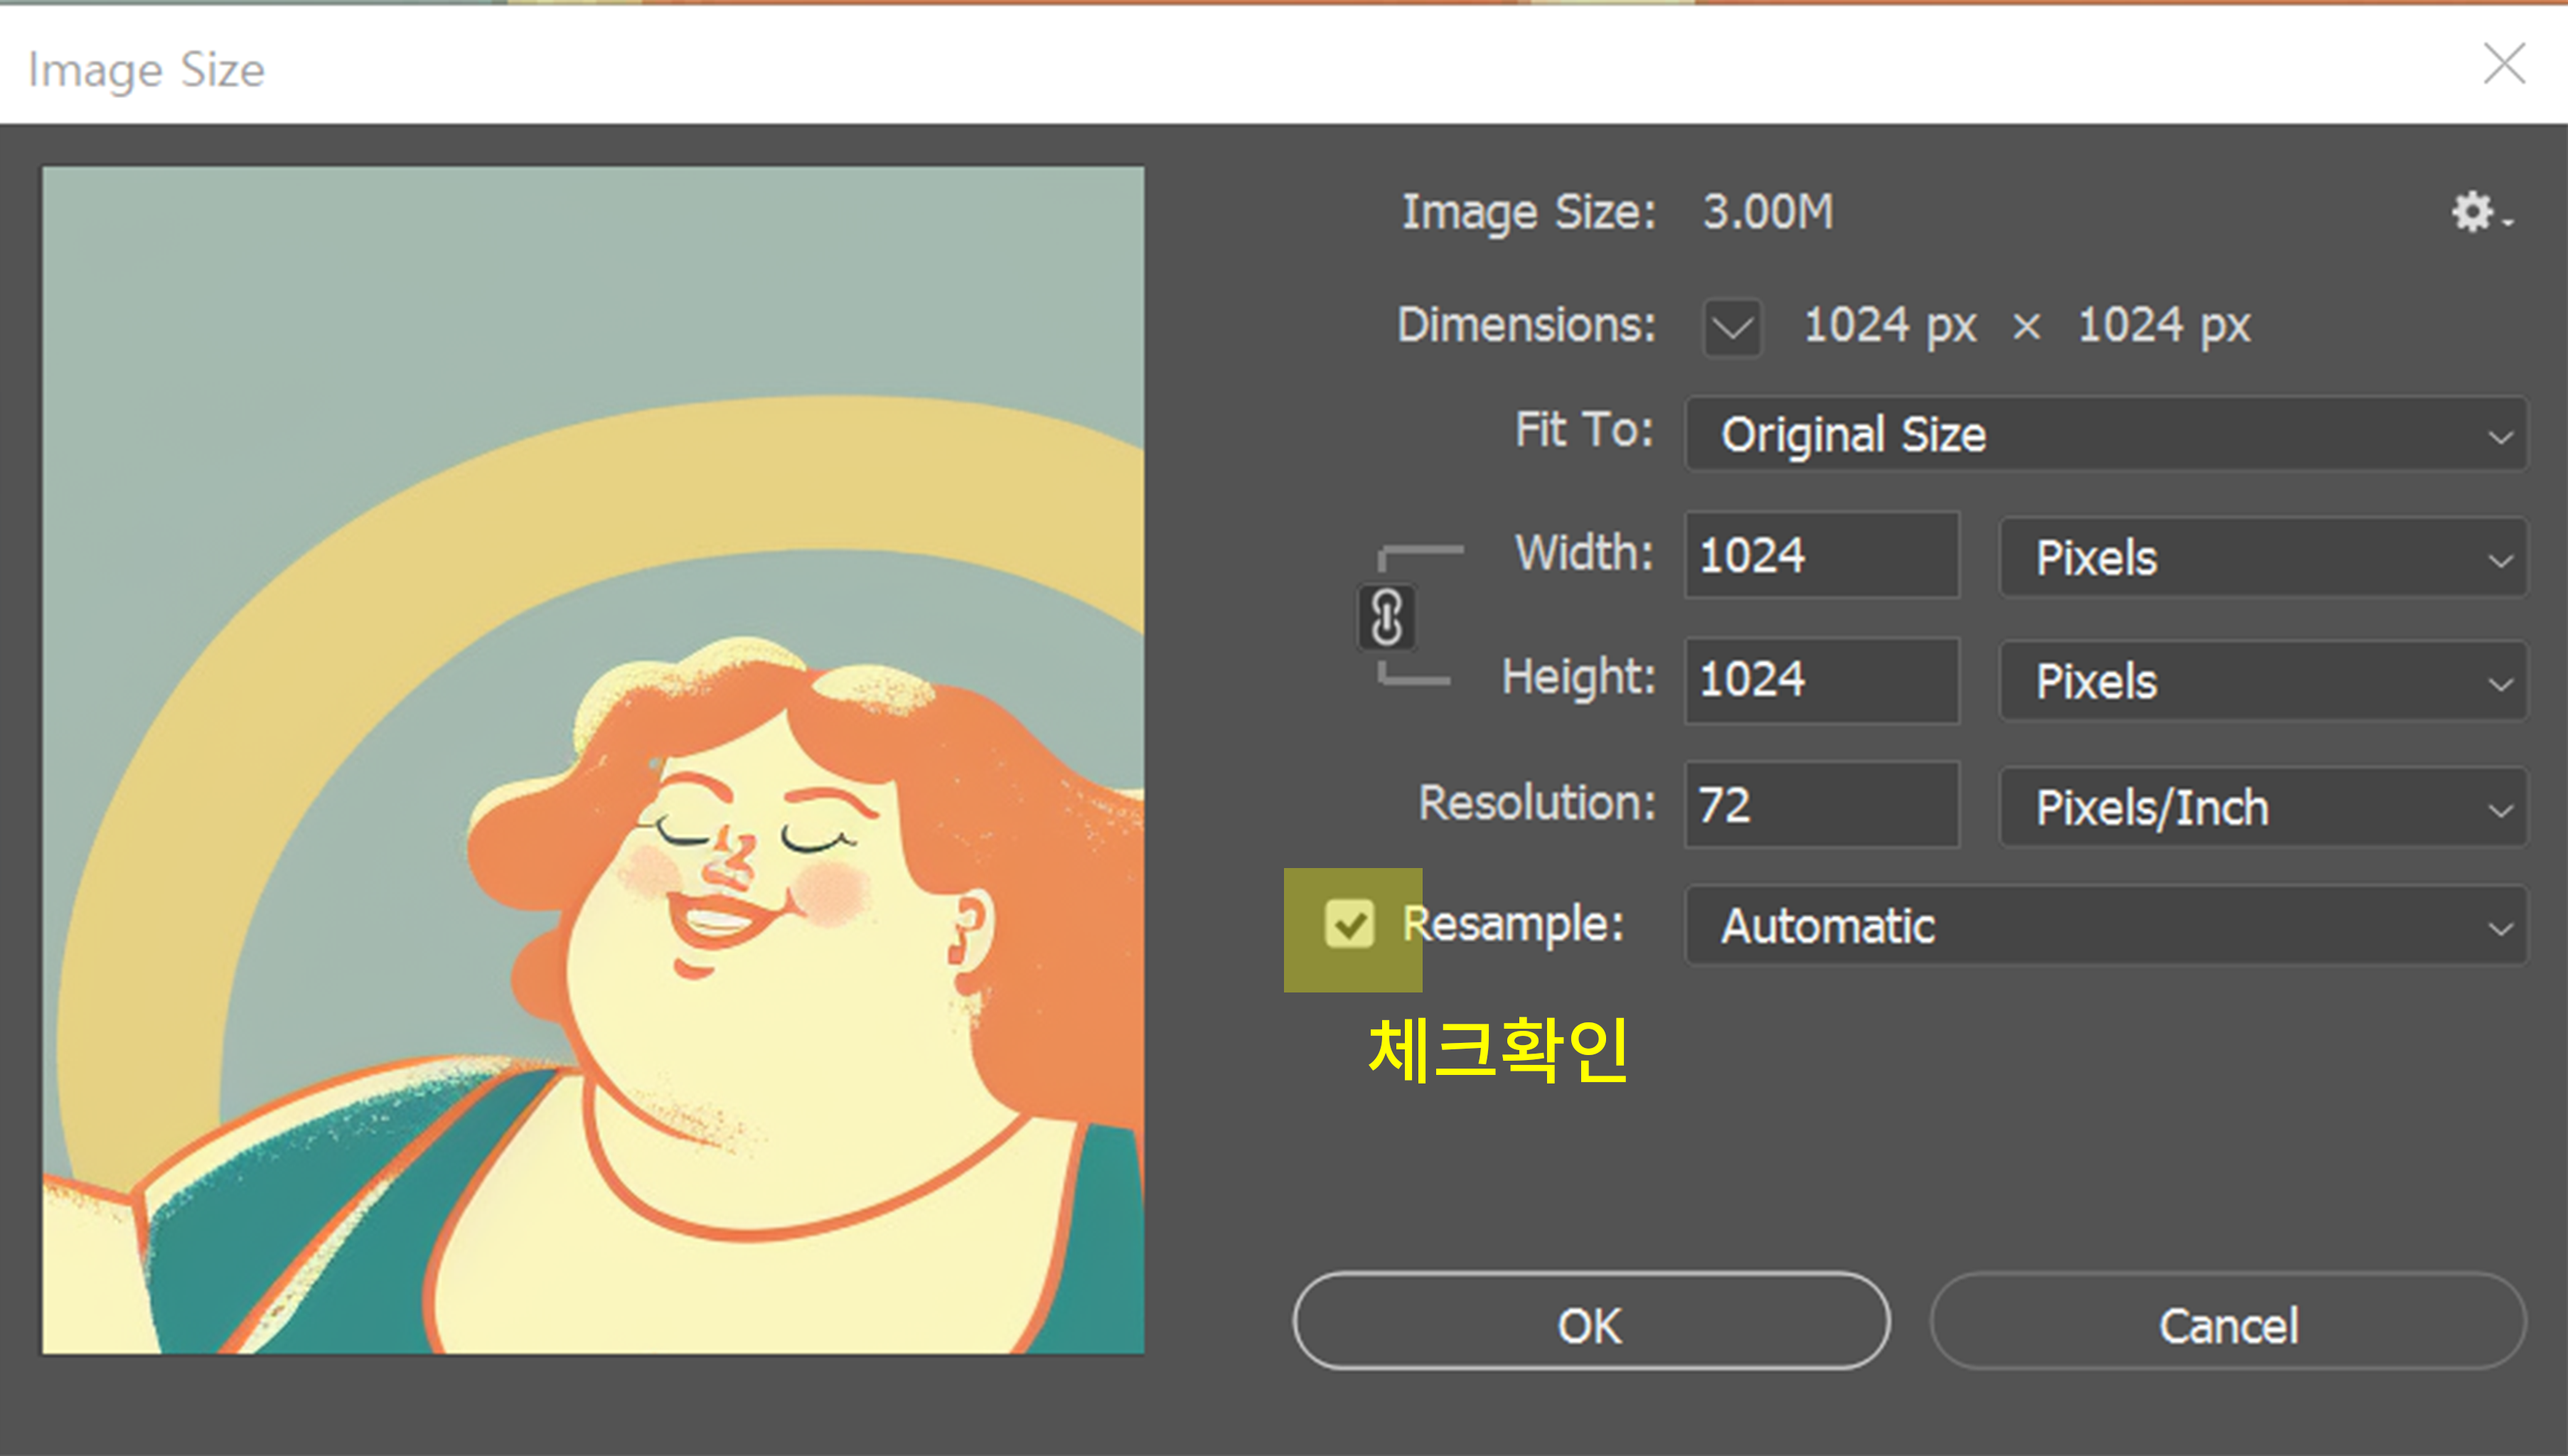Open the Height units Pixels dropdown
The width and height of the screenshot is (2568, 1456).
(2262, 682)
